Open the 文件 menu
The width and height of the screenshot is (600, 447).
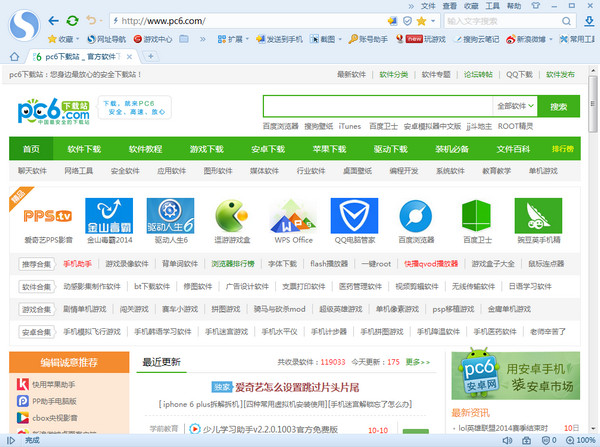(x=428, y=6)
